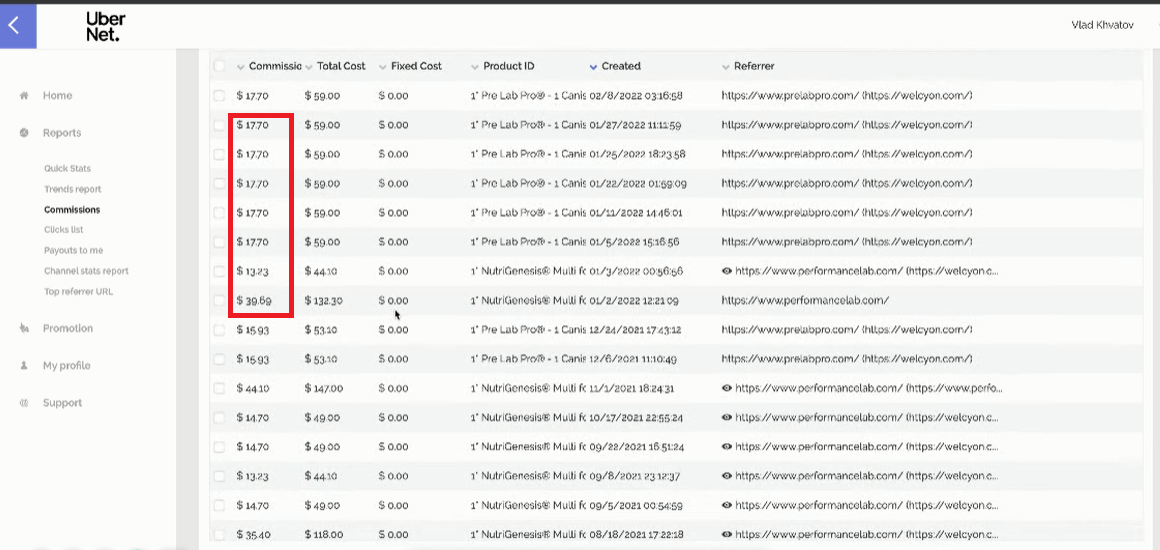Select the Commissions report item
This screenshot has width=1160, height=550.
(72, 209)
